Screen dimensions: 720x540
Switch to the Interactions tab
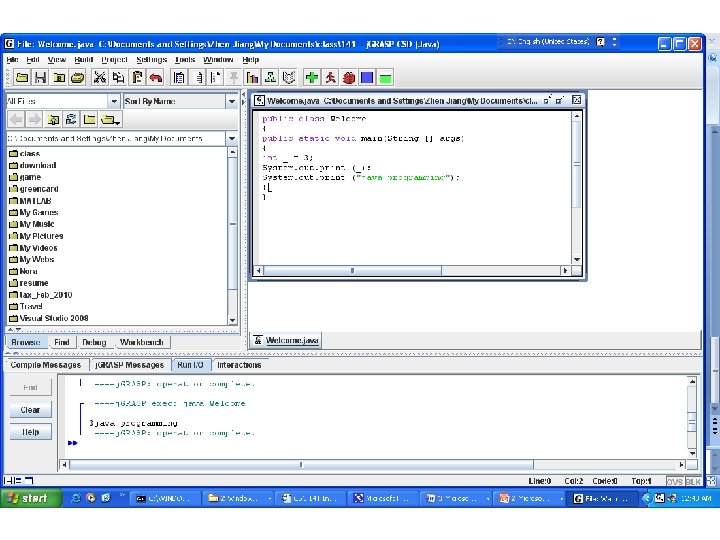239,365
